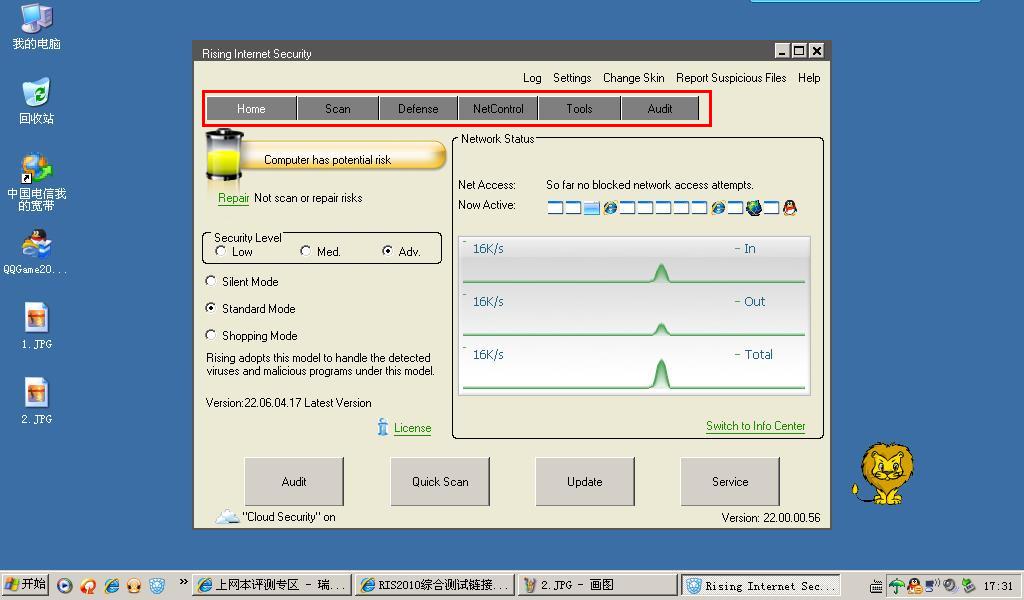Open the Help menu
The image size is (1024, 600).
[x=808, y=78]
